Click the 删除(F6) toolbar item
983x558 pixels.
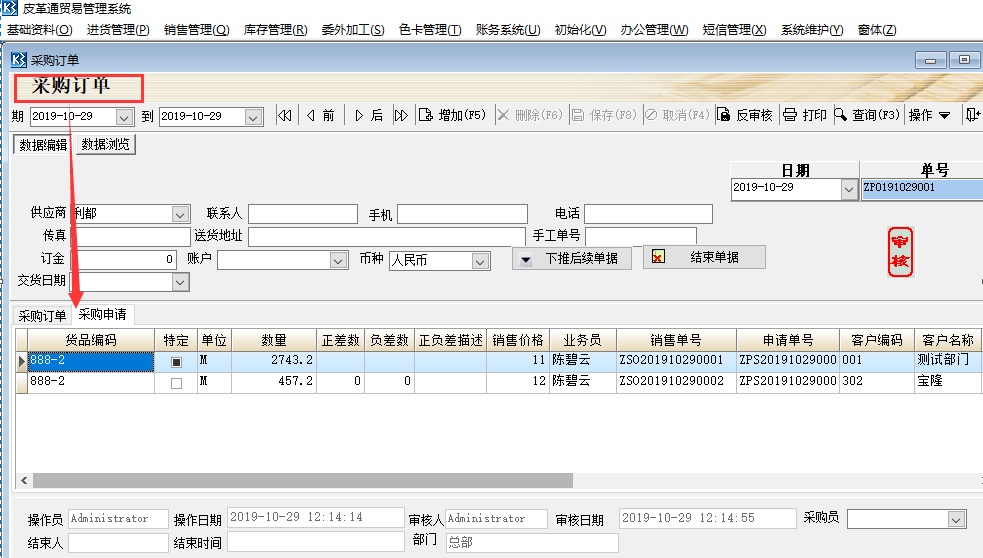click(530, 115)
